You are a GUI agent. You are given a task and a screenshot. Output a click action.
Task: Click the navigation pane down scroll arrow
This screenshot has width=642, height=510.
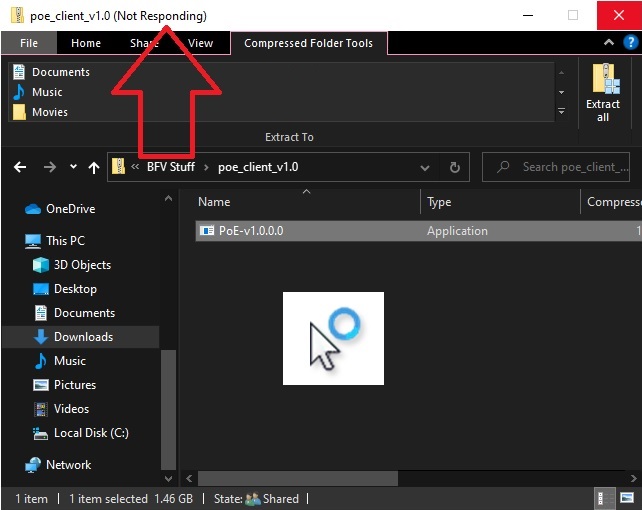[x=168, y=478]
